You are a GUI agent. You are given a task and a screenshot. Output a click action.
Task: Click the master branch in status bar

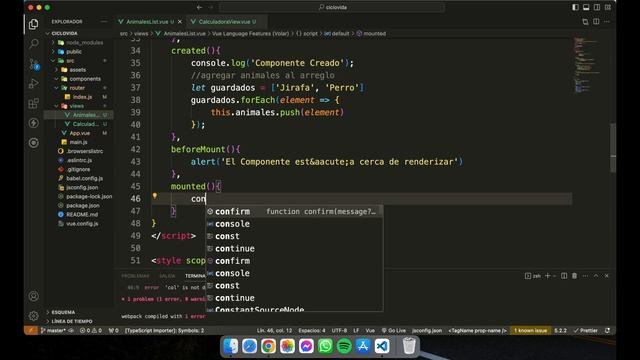point(53,331)
